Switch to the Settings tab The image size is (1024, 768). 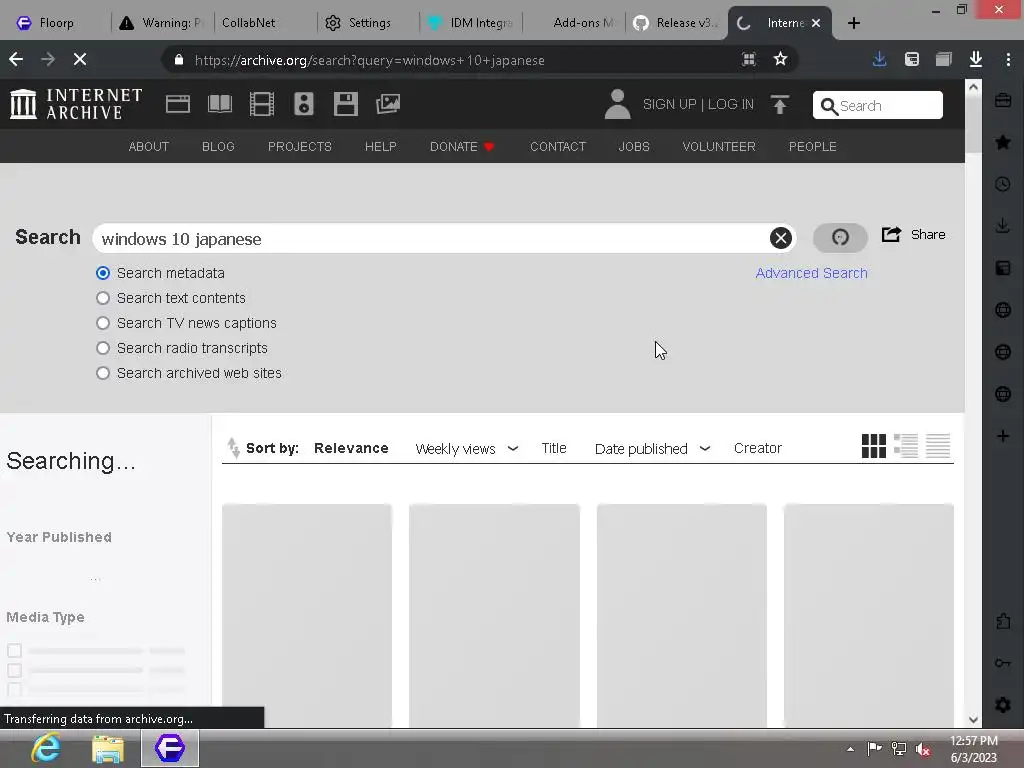(x=368, y=23)
